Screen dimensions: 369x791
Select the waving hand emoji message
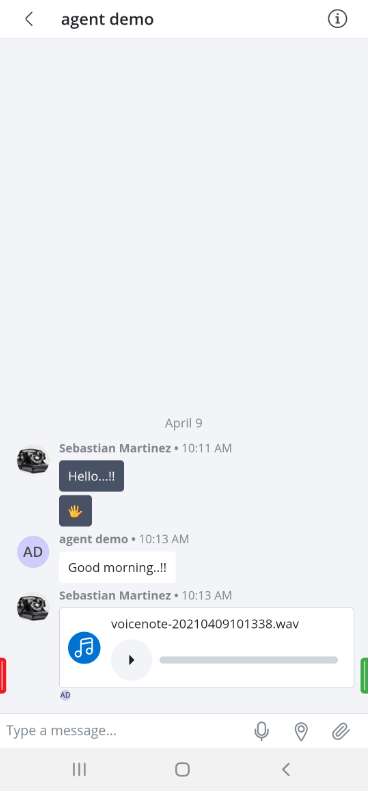coord(75,511)
